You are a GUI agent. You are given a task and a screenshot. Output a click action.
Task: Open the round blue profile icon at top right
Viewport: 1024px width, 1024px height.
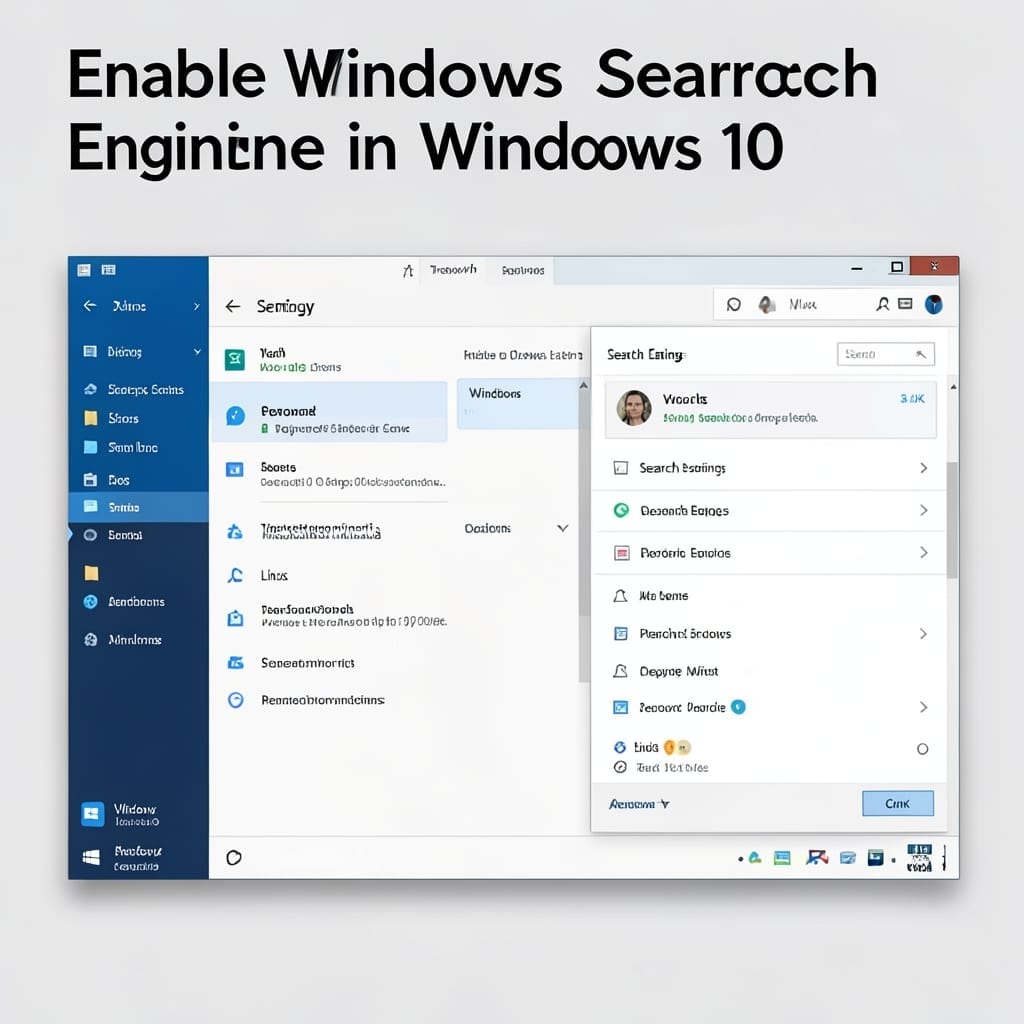coord(934,304)
